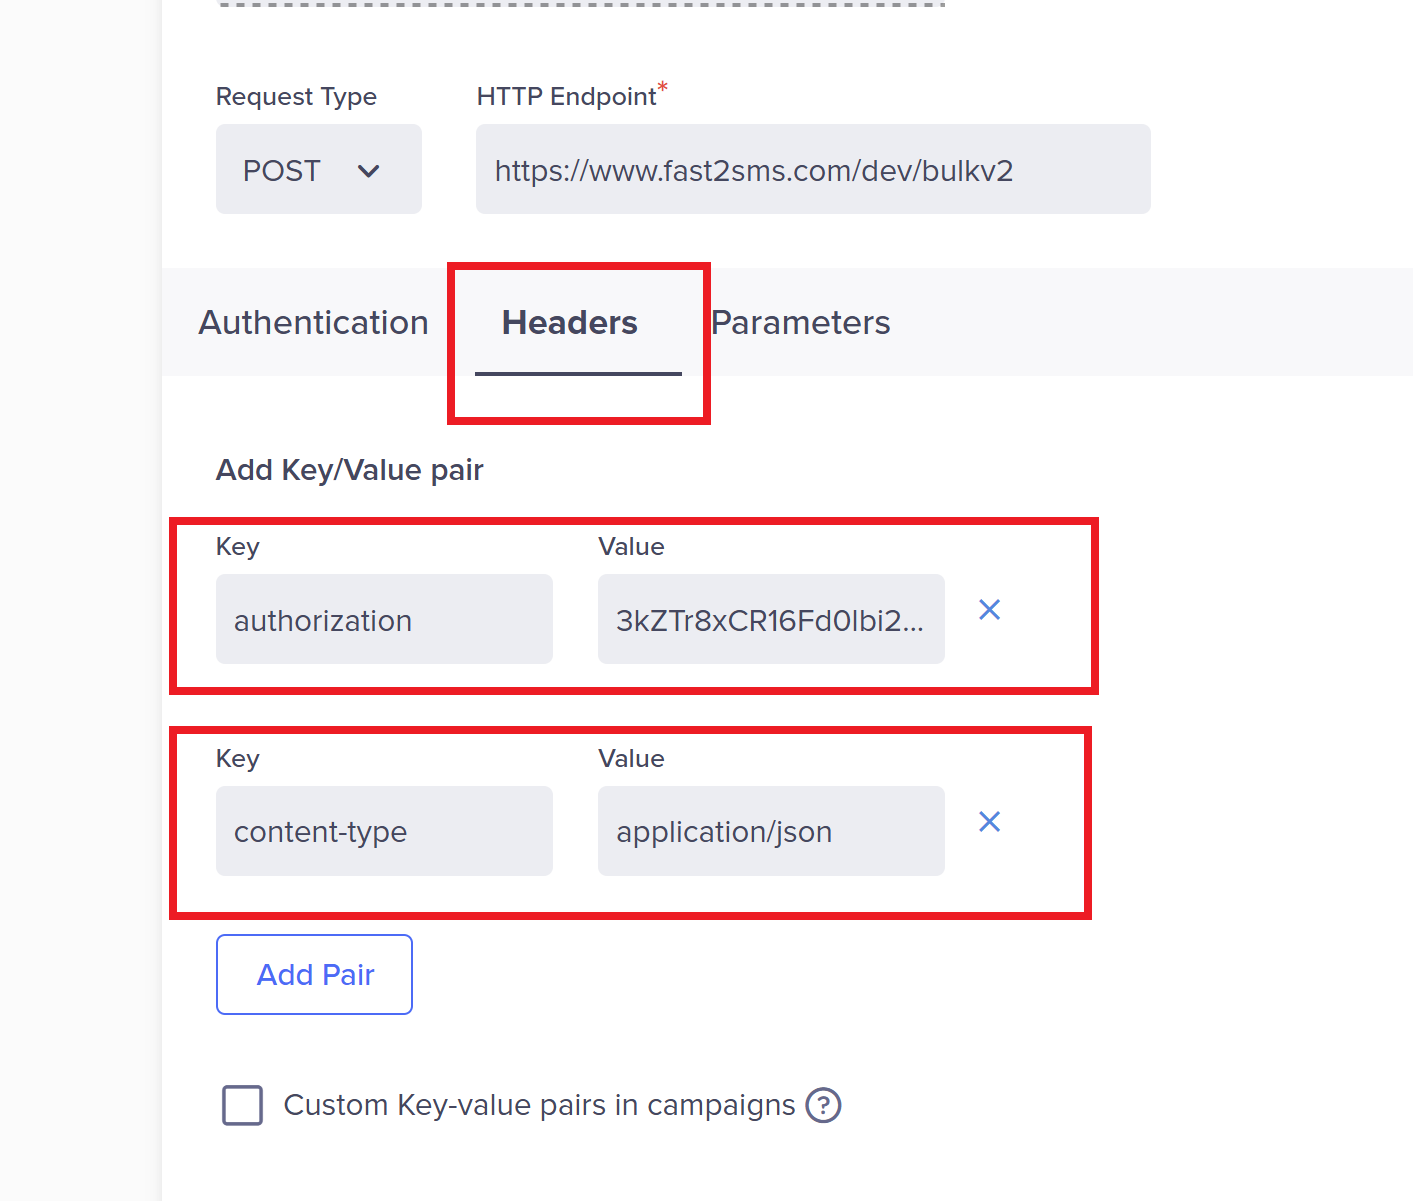Click the authorization key field

(x=384, y=620)
